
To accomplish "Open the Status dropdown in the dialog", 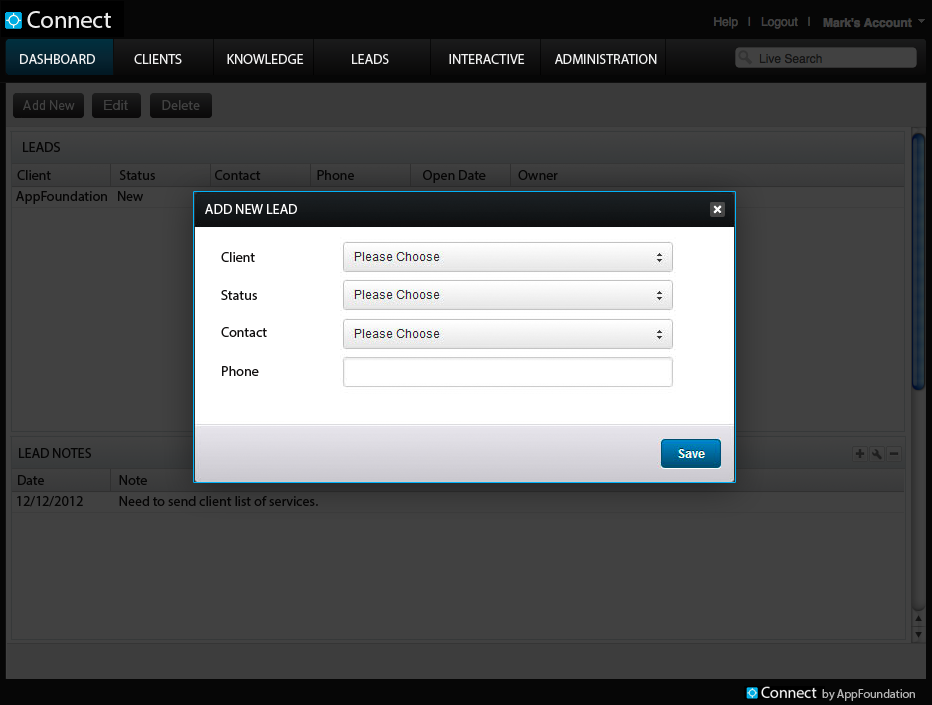I will [508, 295].
